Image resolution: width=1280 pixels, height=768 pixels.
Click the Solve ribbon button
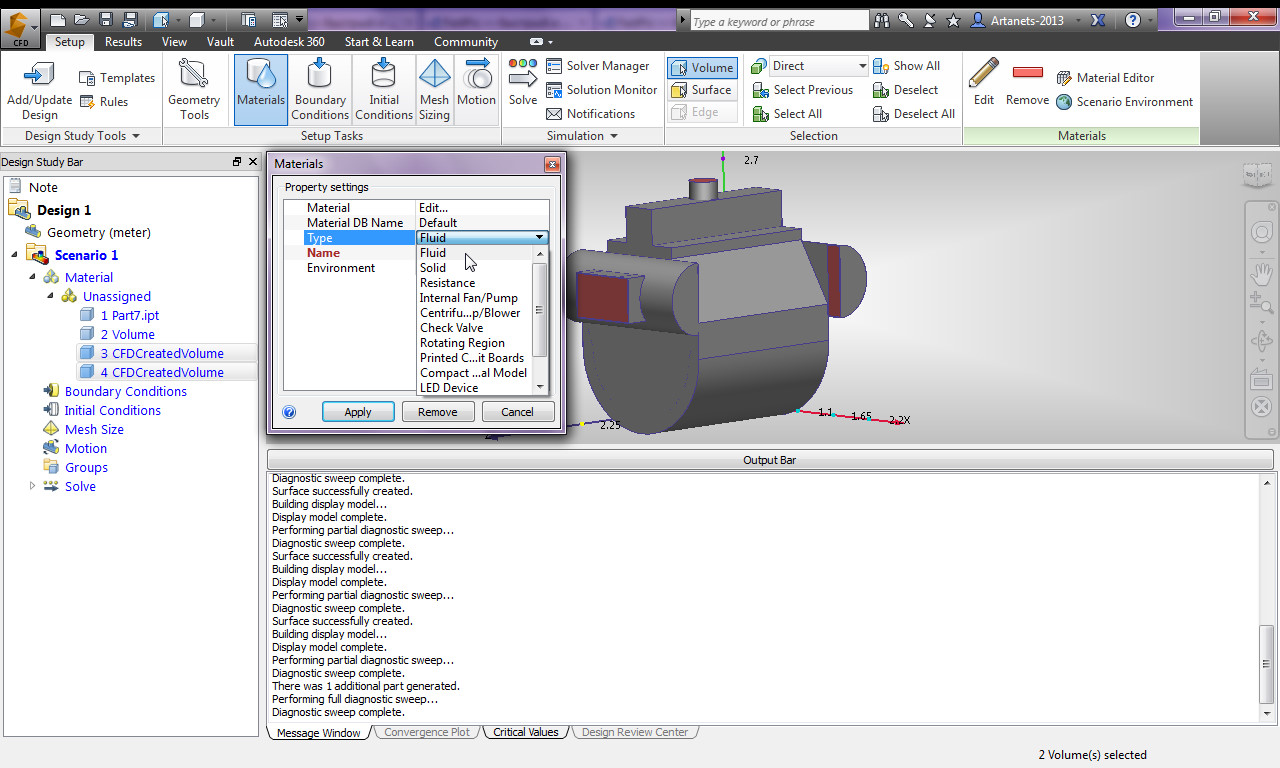click(x=523, y=82)
